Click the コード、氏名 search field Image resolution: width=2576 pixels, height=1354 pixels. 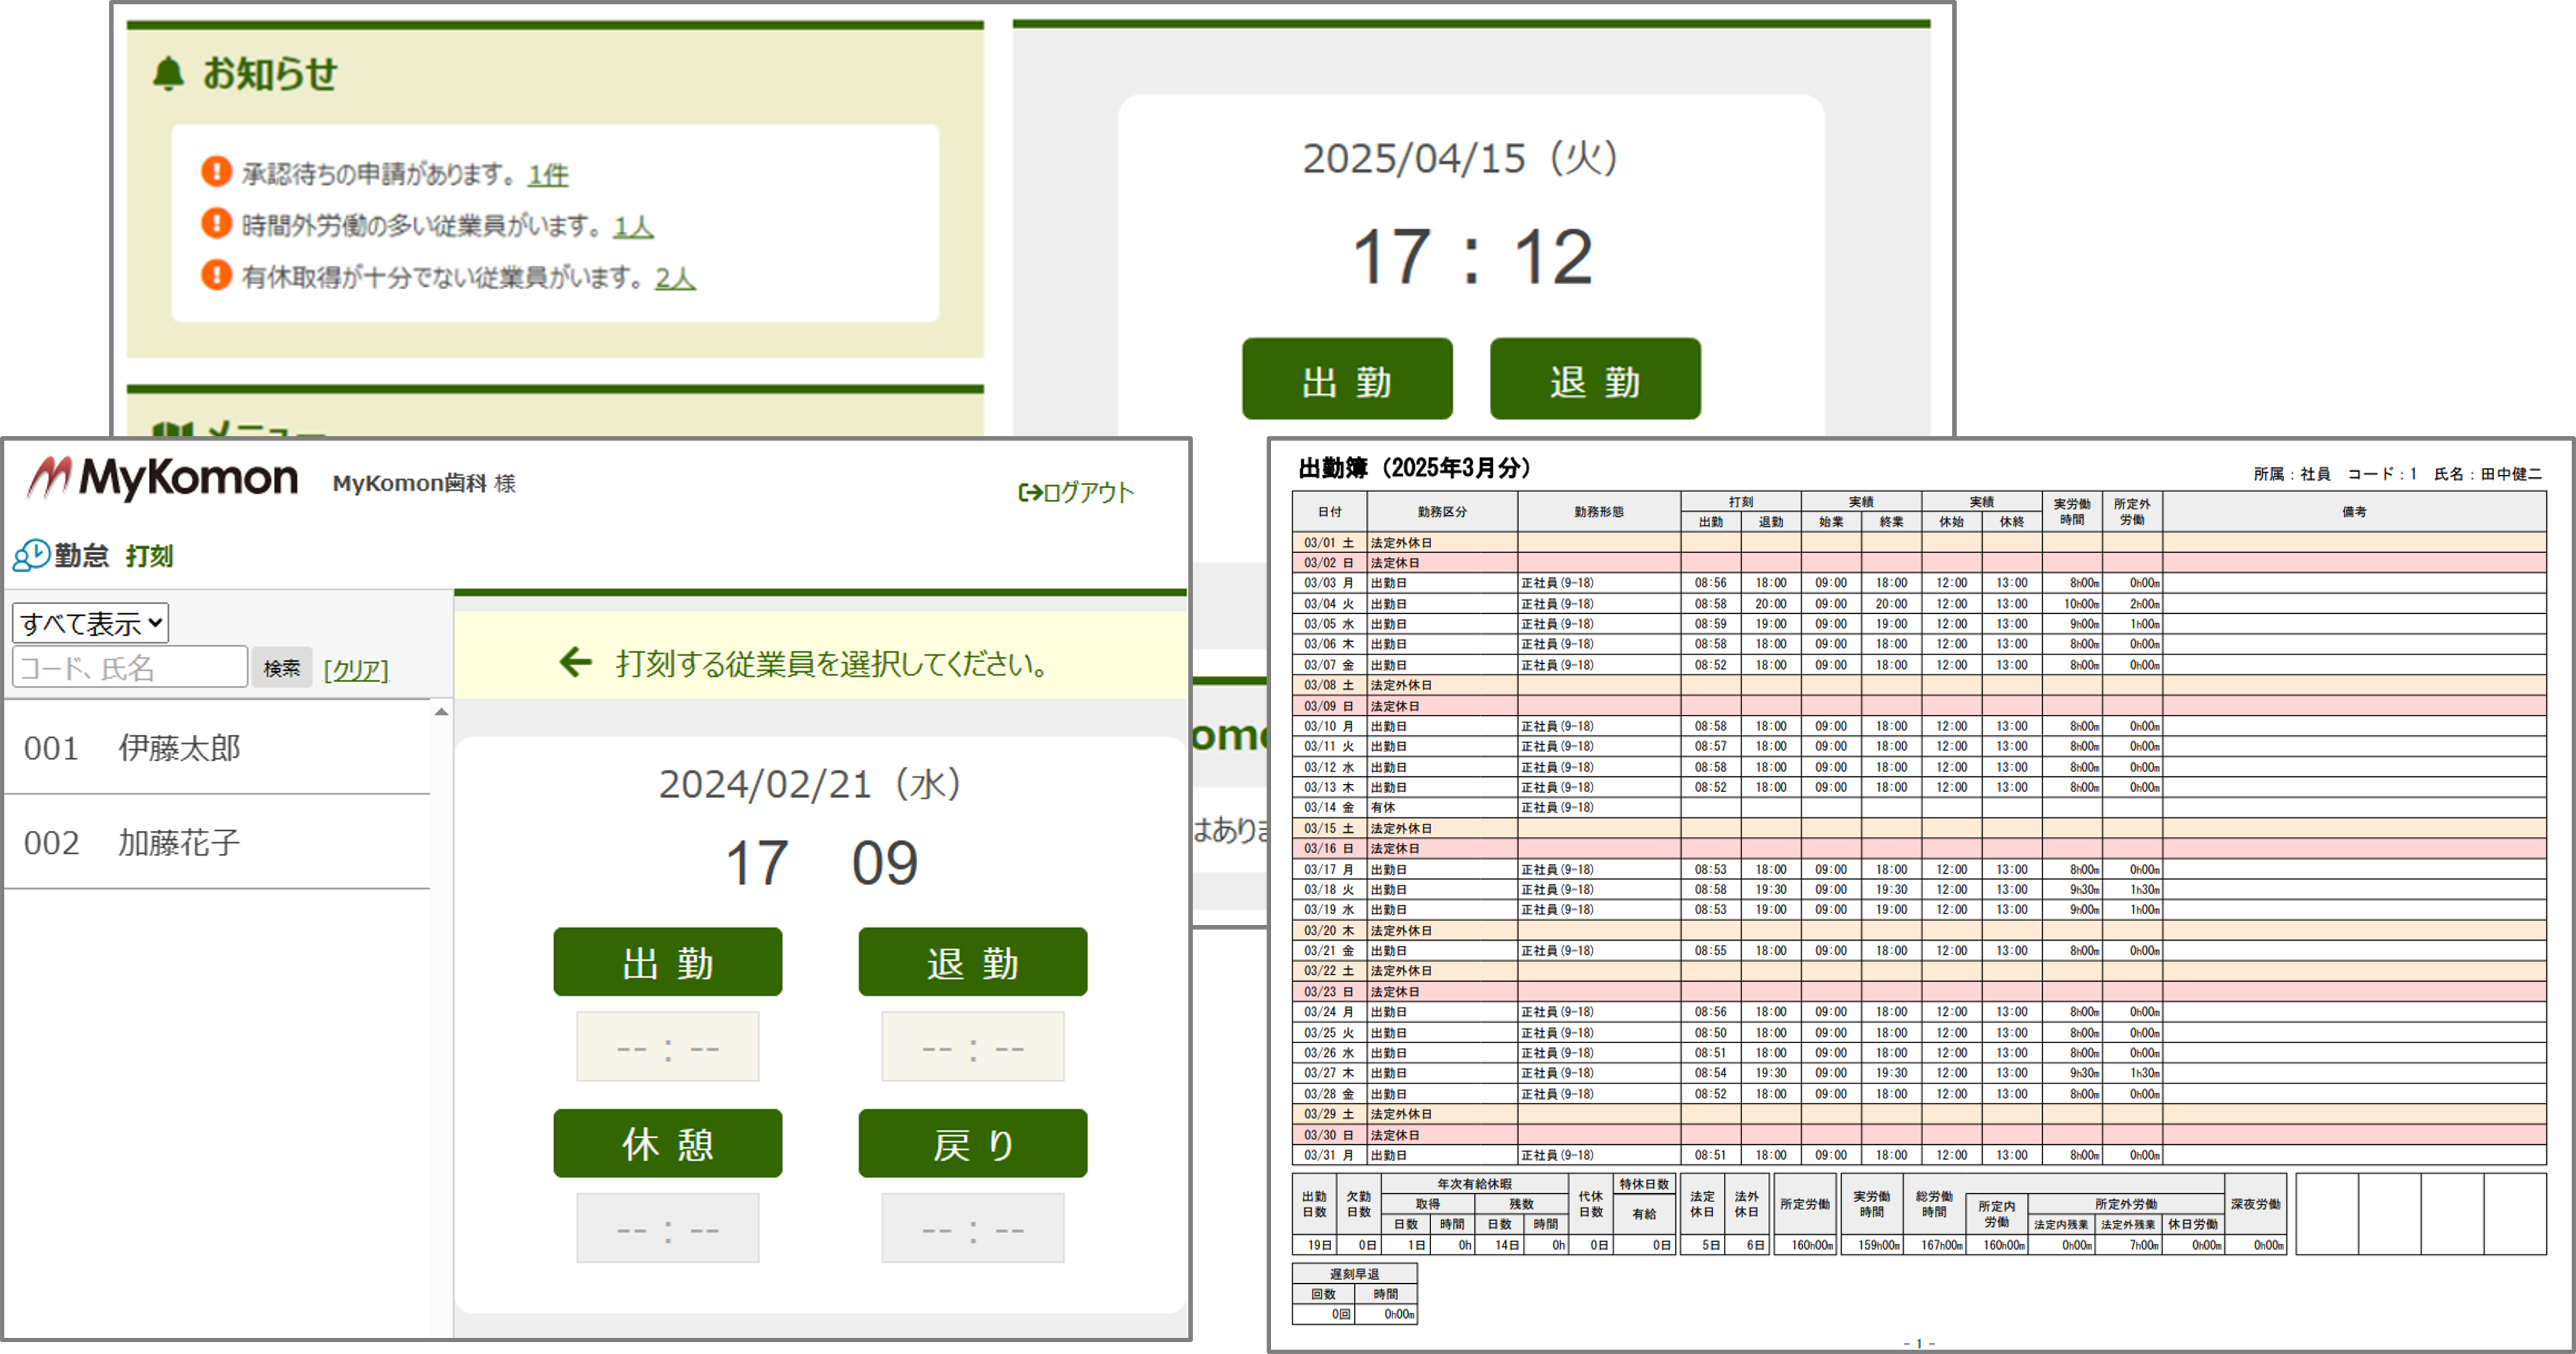tap(129, 667)
